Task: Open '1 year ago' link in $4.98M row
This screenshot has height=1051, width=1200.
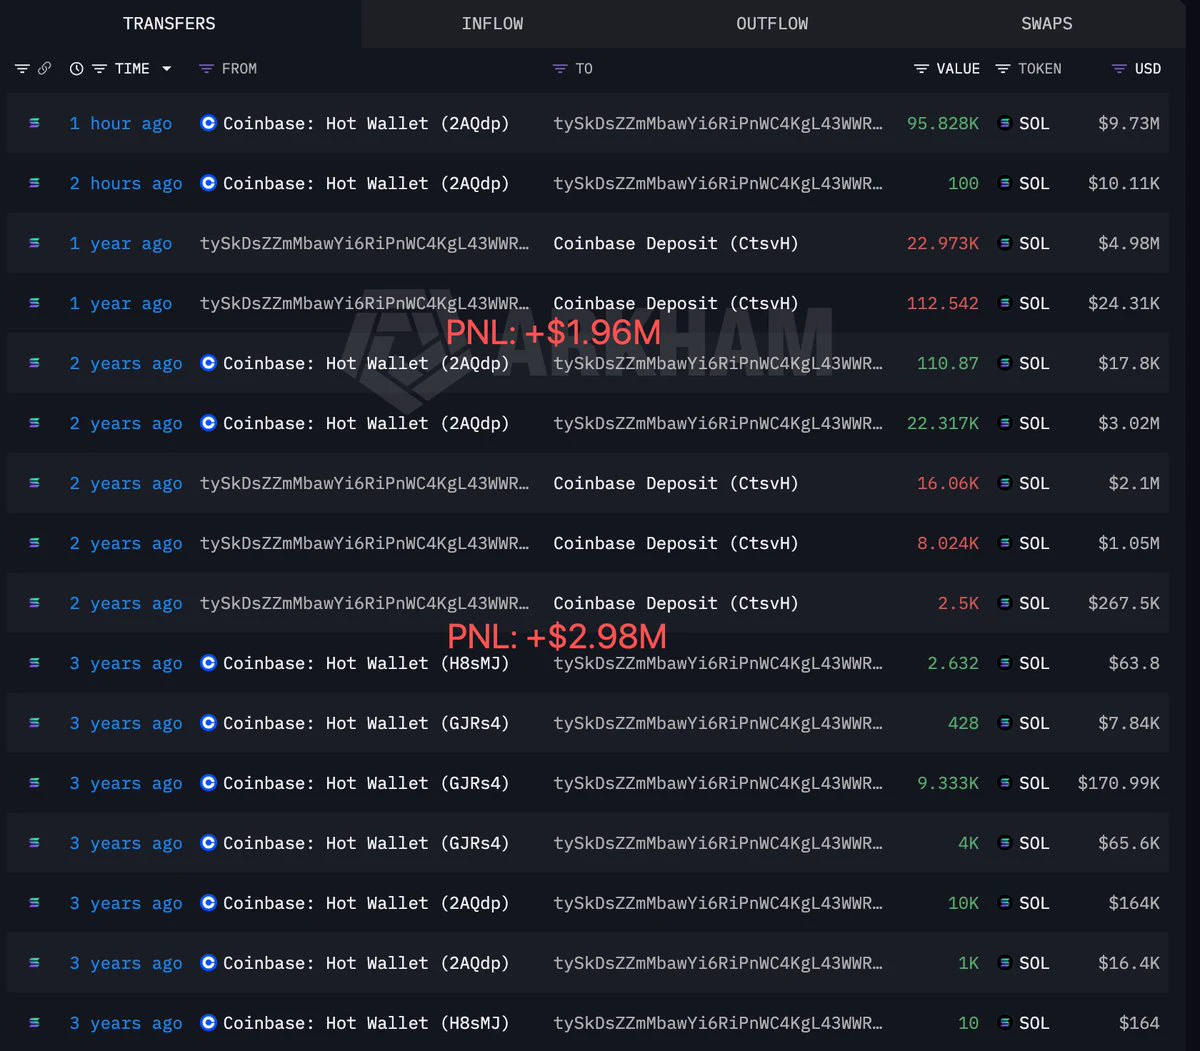Action: tap(121, 243)
